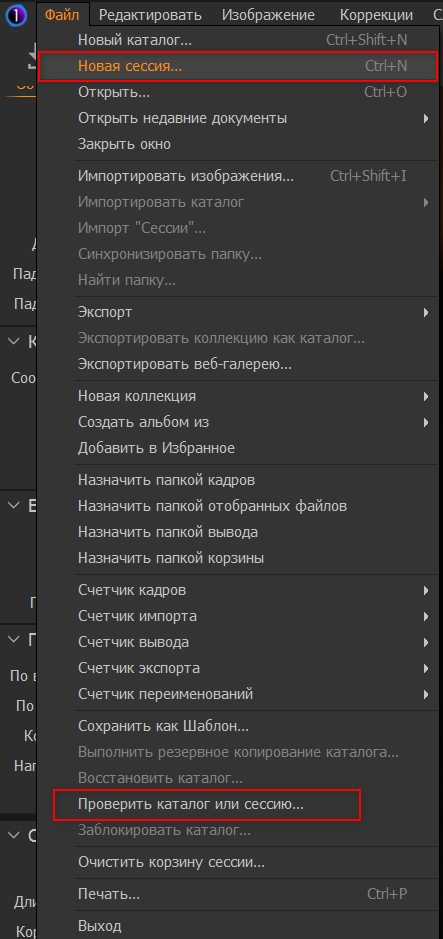This screenshot has height=939, width=443.
Task: Select Очистить корзину сессии... entry
Action: point(237,862)
